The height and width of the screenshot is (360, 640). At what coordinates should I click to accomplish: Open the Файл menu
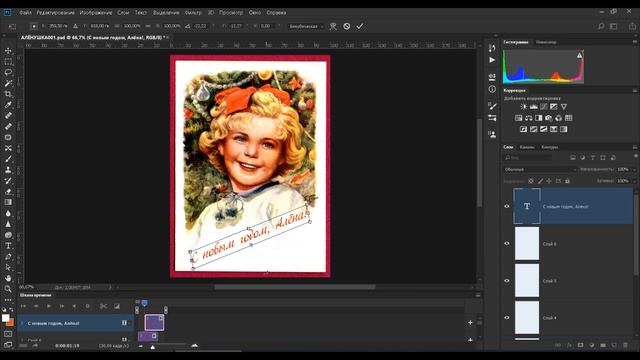click(25, 13)
